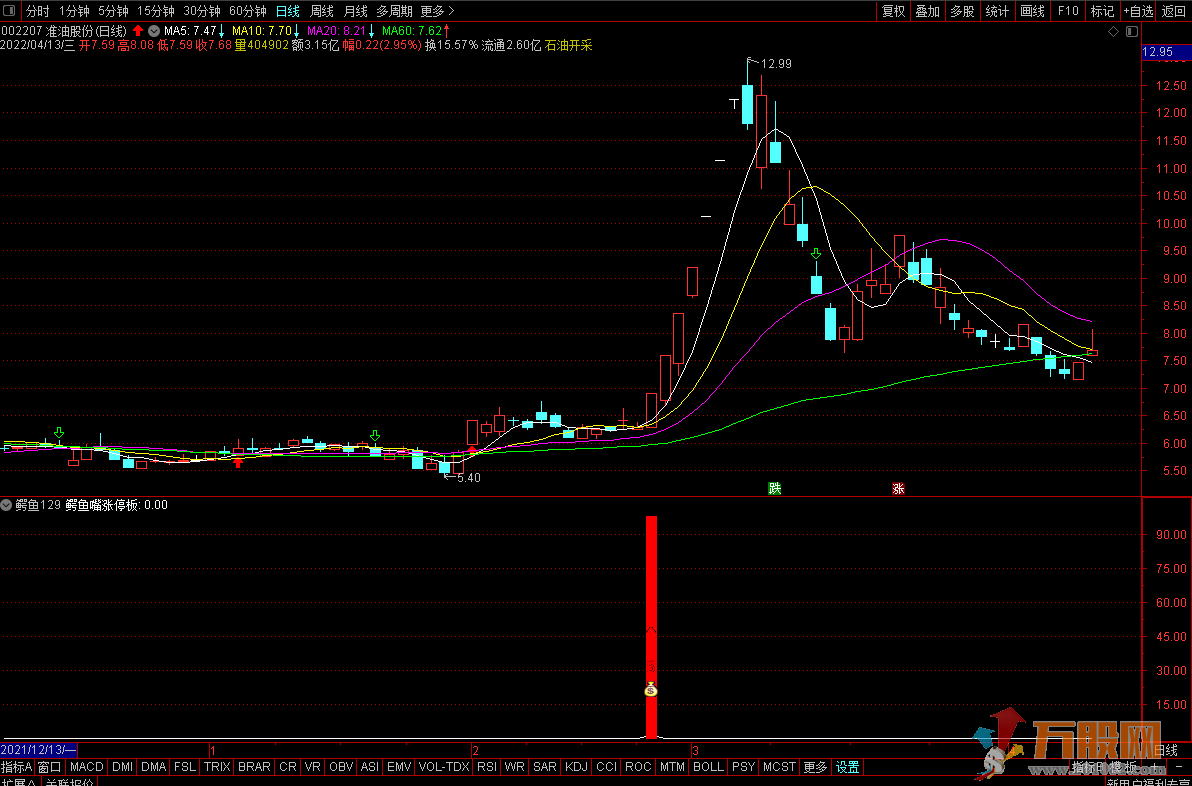Select the CR indicator
The height and width of the screenshot is (786, 1192).
(287, 767)
